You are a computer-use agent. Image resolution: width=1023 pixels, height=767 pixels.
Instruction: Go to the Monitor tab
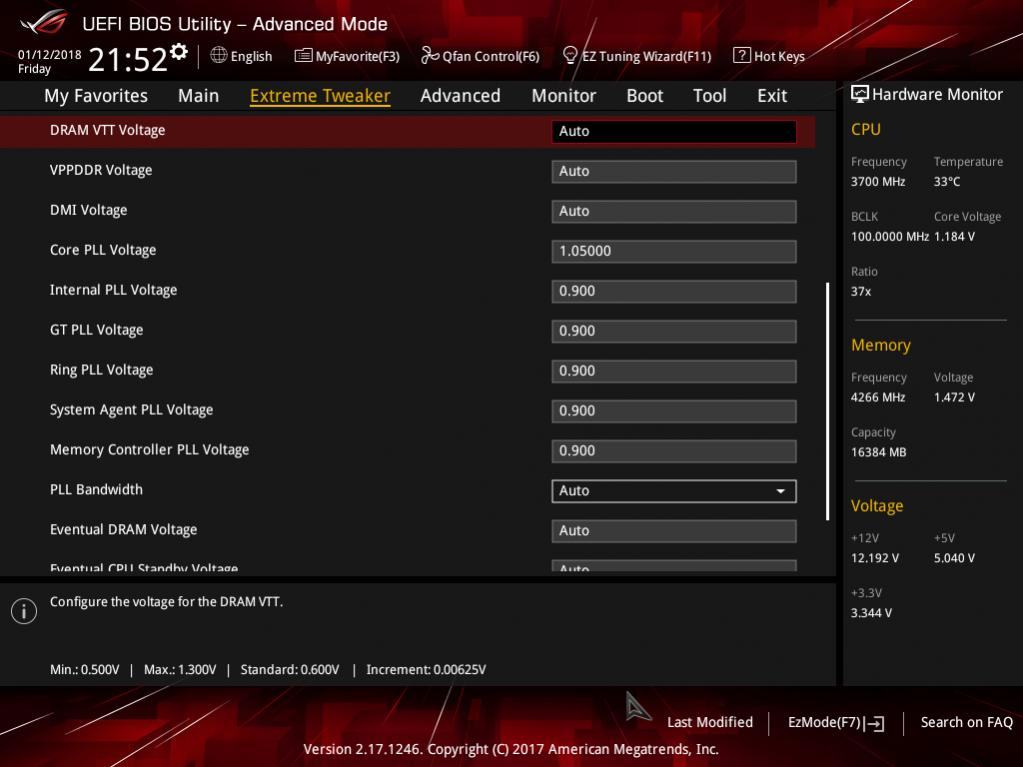pyautogui.click(x=564, y=96)
